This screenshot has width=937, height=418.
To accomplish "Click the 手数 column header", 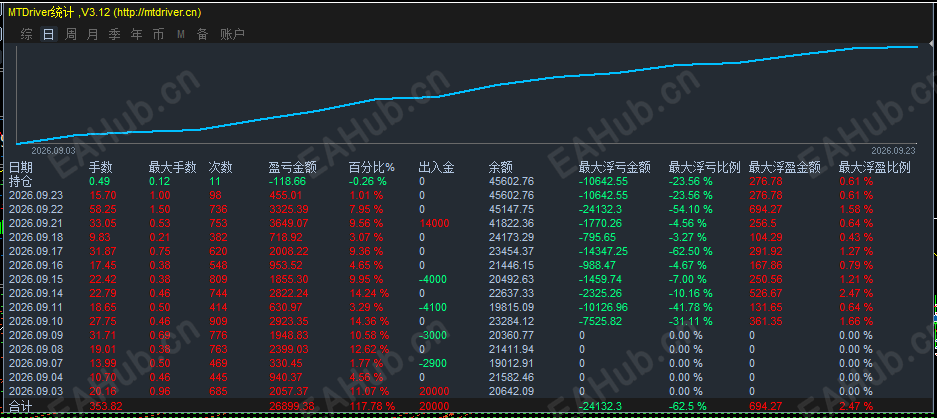I will [101, 167].
